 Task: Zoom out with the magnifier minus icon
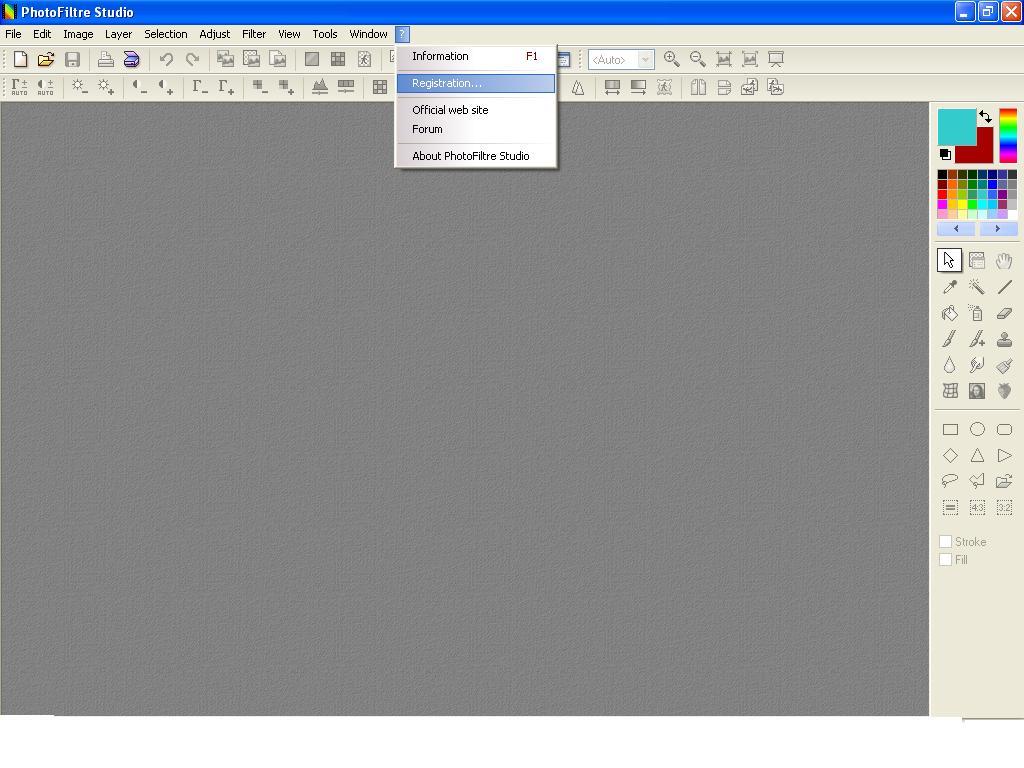(697, 59)
